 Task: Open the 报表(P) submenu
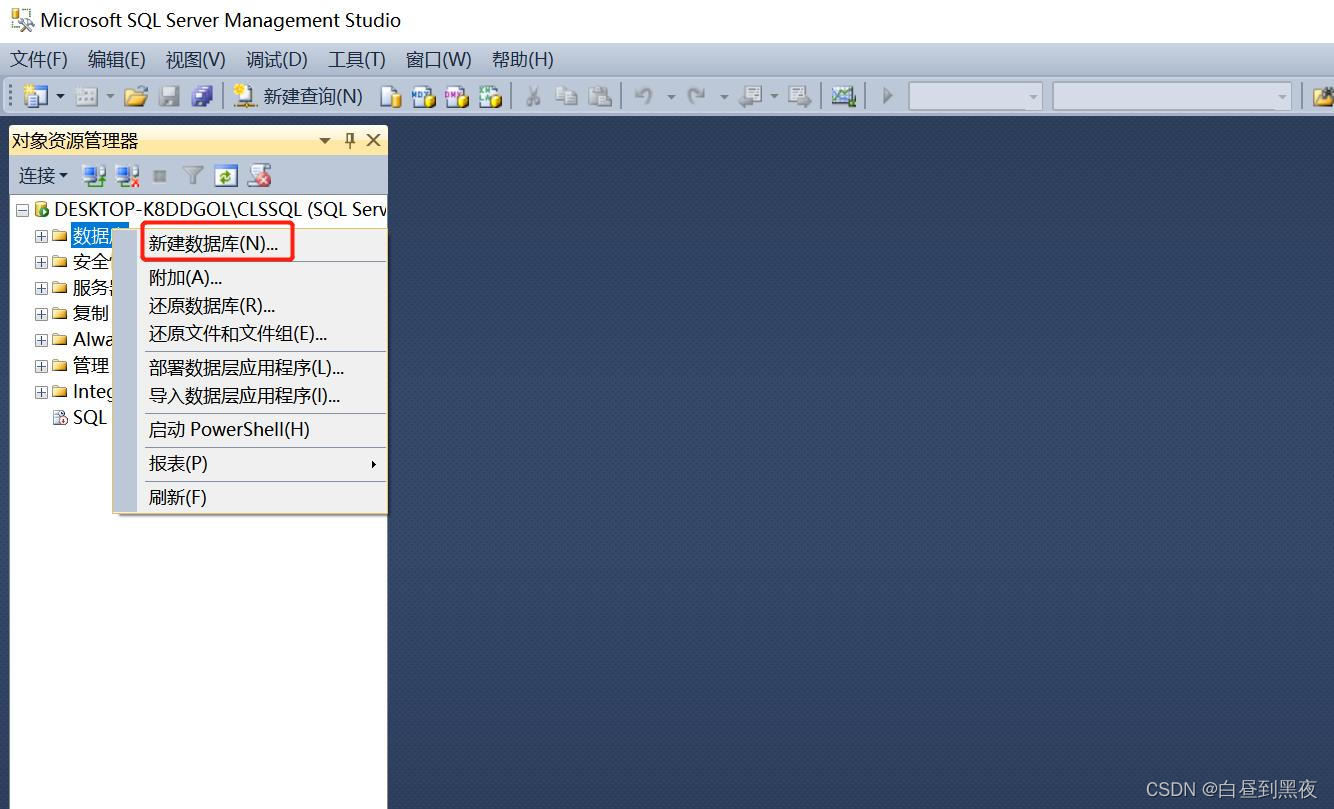(262, 464)
